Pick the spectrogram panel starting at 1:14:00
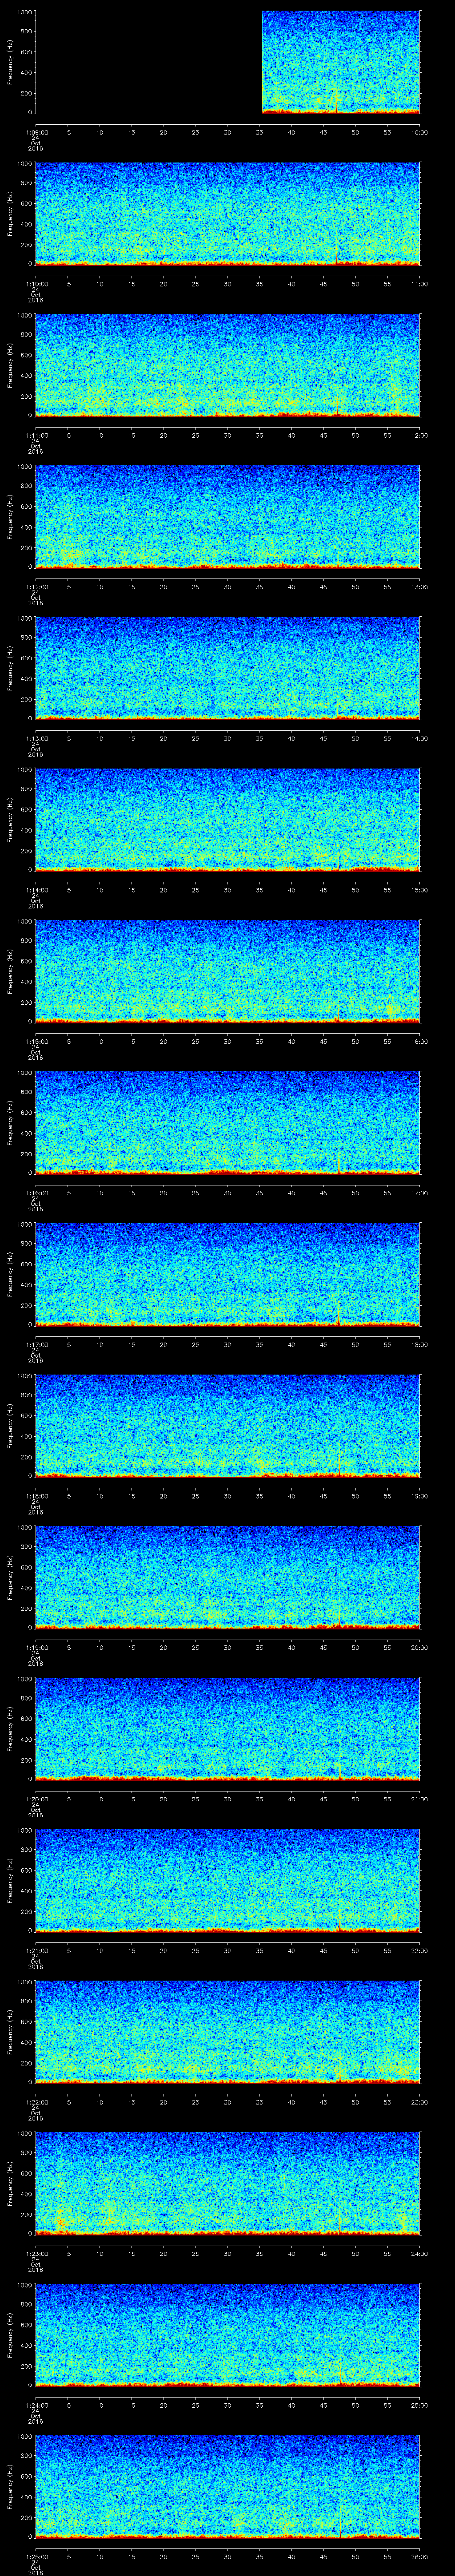The width and height of the screenshot is (455, 2576). [228, 819]
